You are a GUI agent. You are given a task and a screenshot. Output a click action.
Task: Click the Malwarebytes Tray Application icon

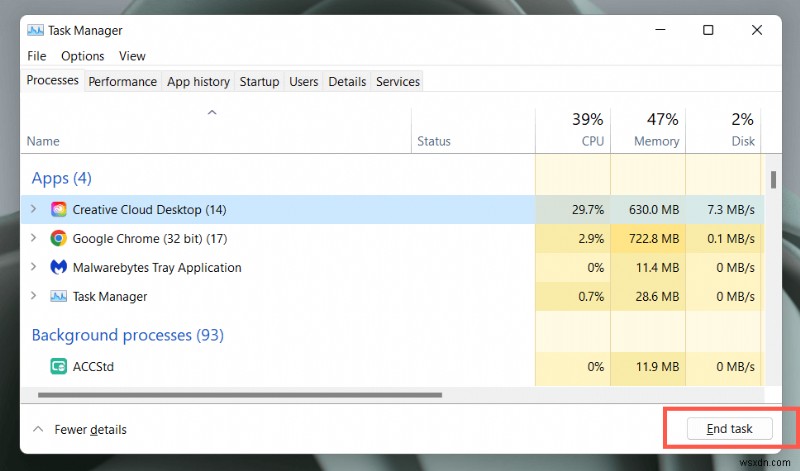point(59,267)
